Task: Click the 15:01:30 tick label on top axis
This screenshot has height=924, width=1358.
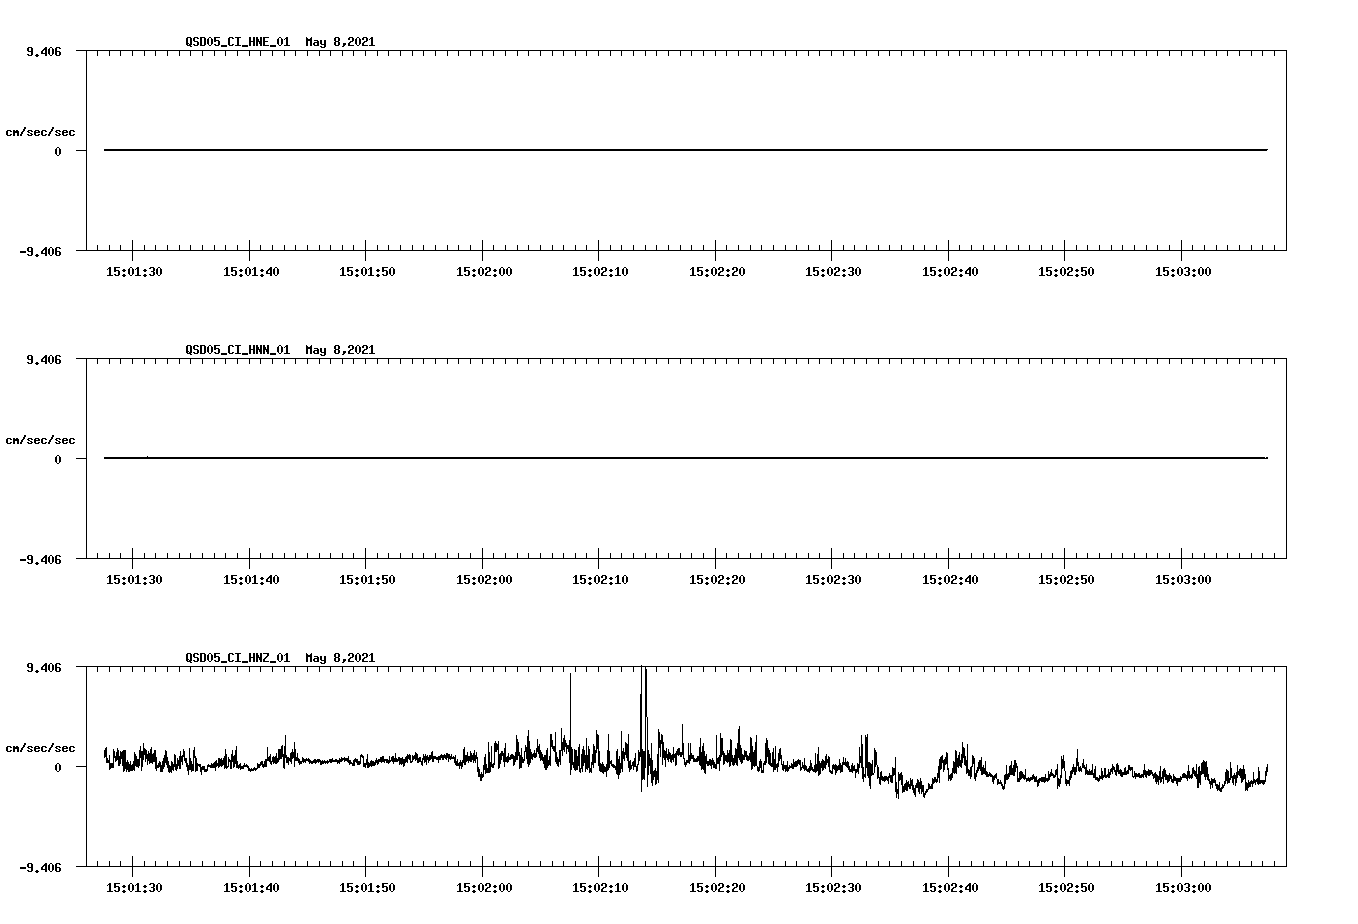Action: (x=136, y=269)
